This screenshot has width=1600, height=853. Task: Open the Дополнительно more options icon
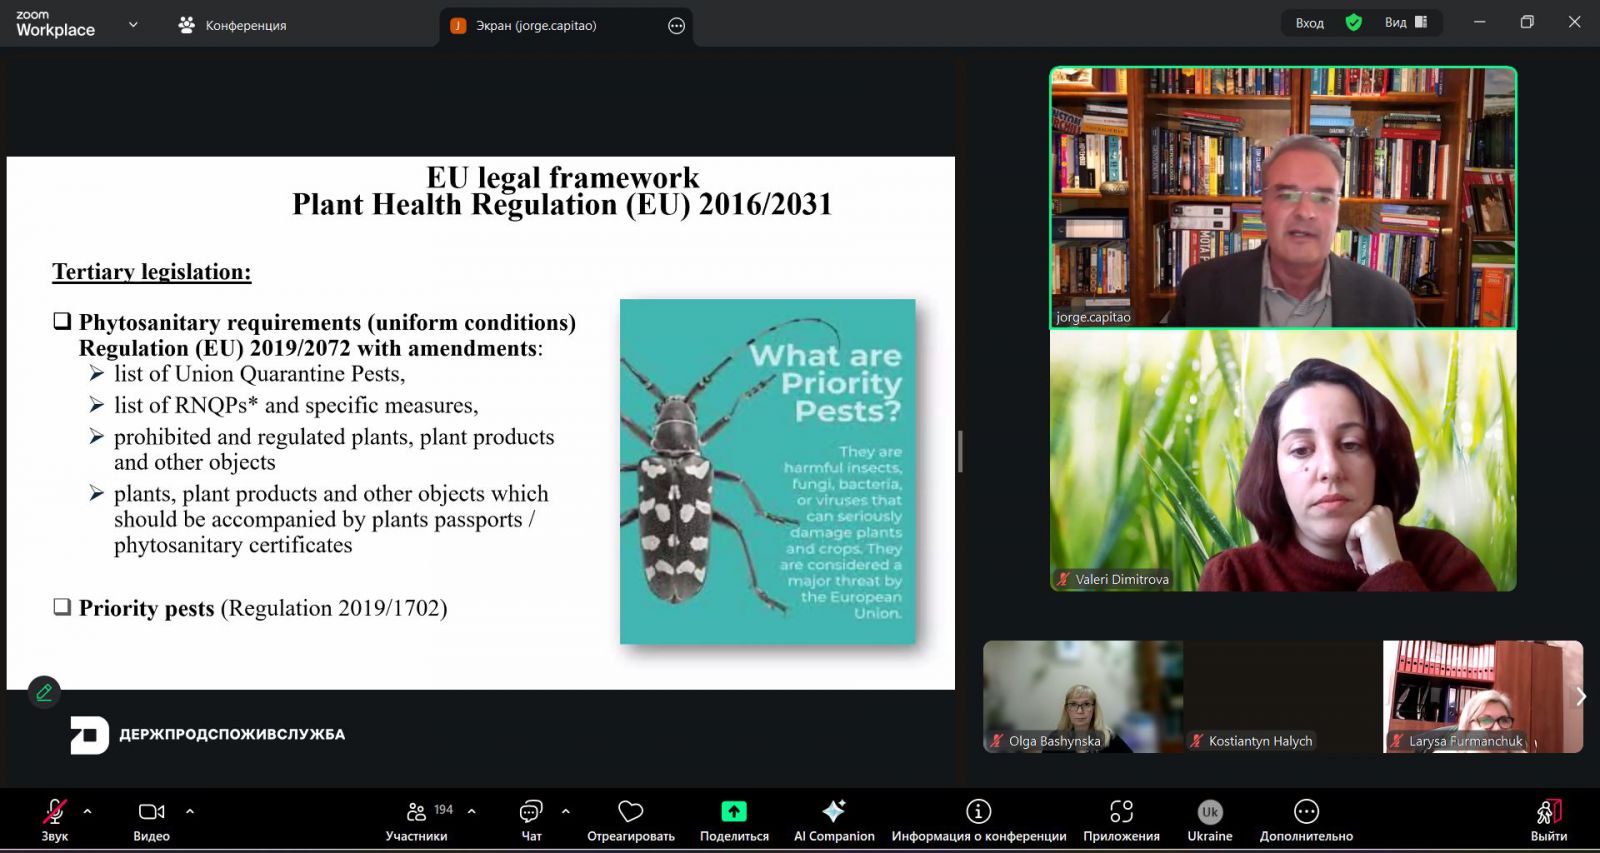1306,811
